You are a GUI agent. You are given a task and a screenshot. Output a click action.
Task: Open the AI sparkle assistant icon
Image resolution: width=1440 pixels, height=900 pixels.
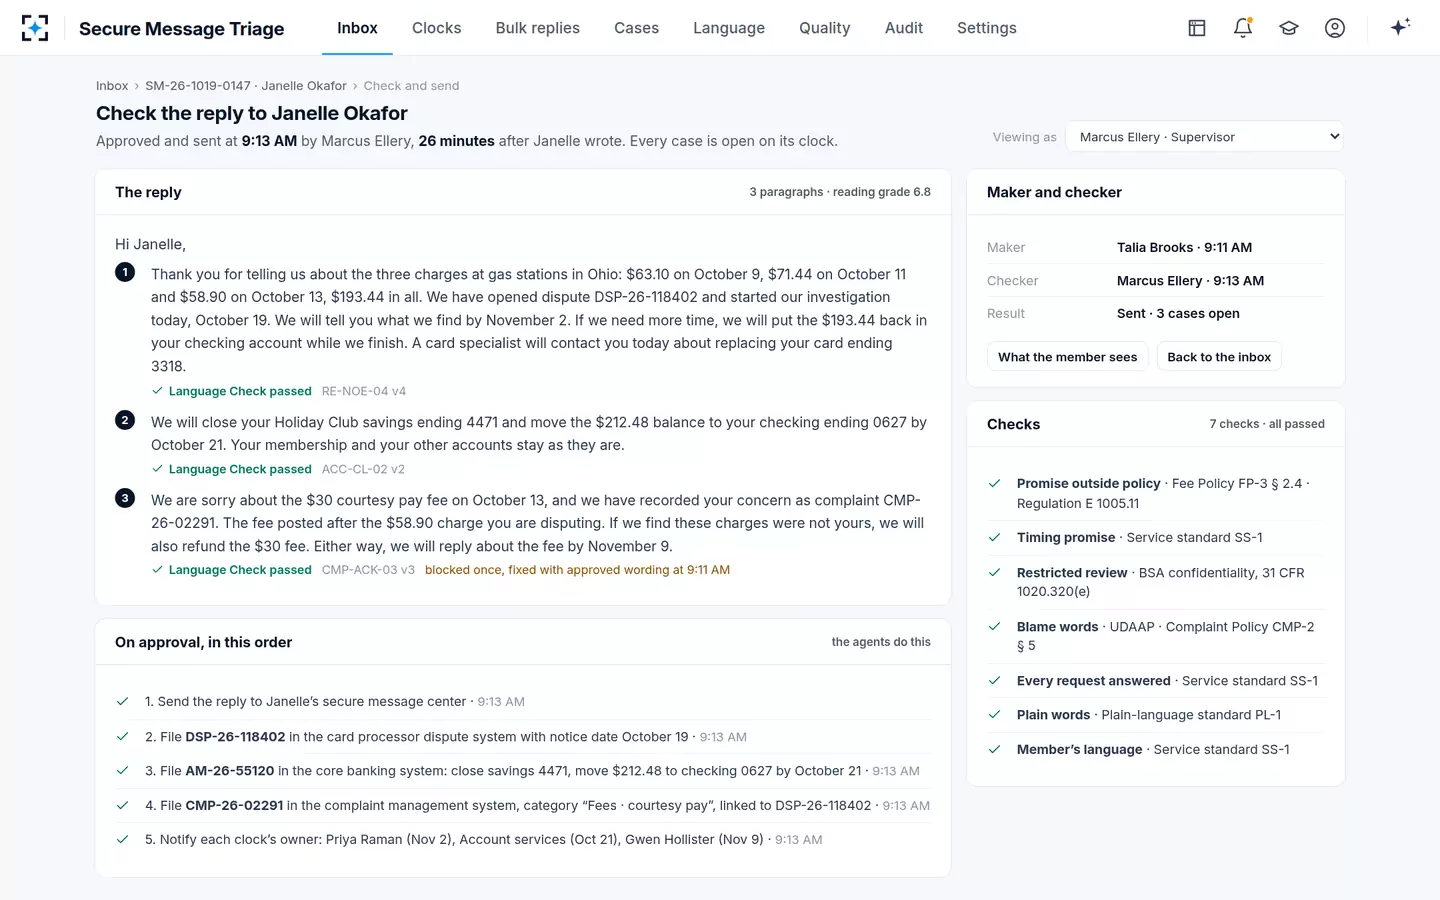coord(1400,27)
